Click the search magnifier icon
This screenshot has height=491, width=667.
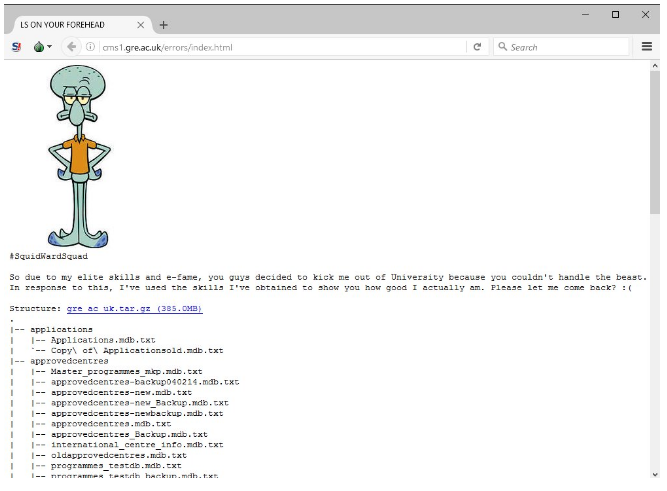pos(502,46)
